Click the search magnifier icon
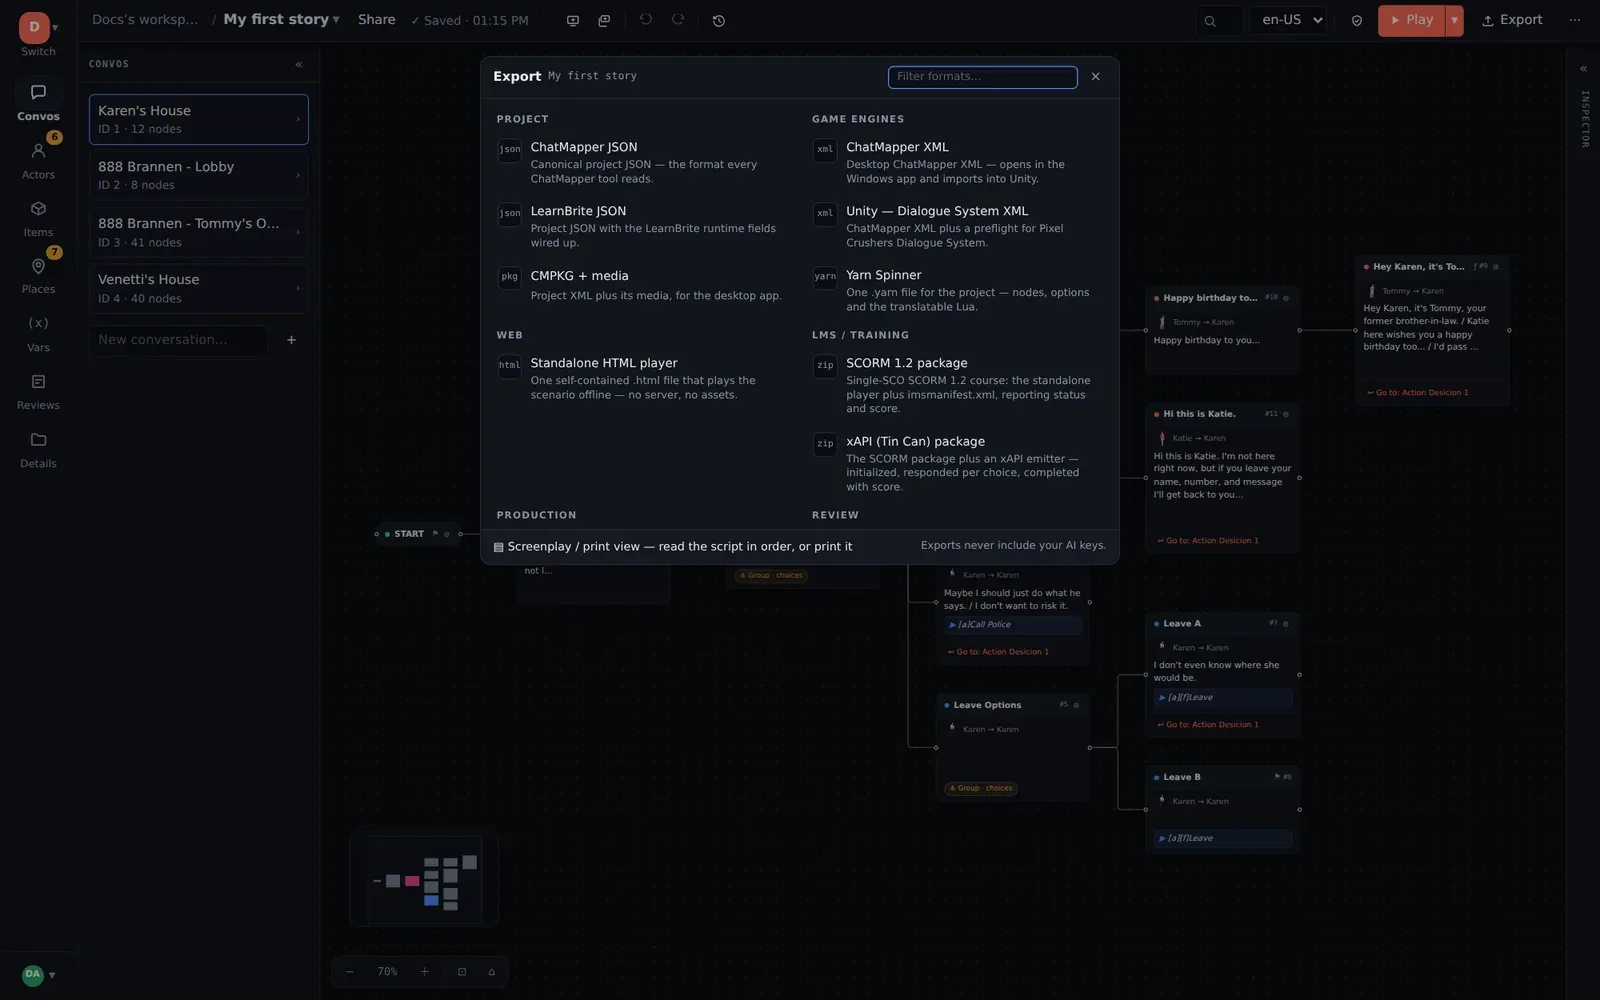Screen dimensions: 1600x1000 (1210, 20)
